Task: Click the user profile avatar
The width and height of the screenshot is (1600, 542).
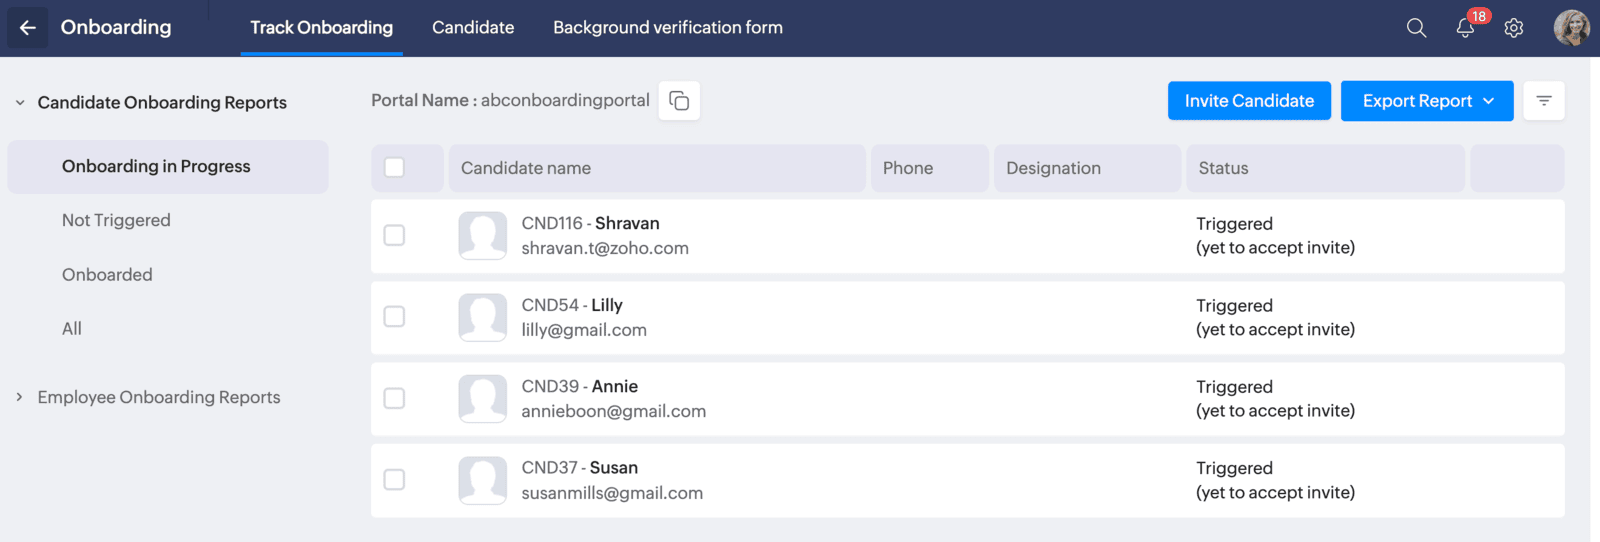Action: coord(1571,28)
